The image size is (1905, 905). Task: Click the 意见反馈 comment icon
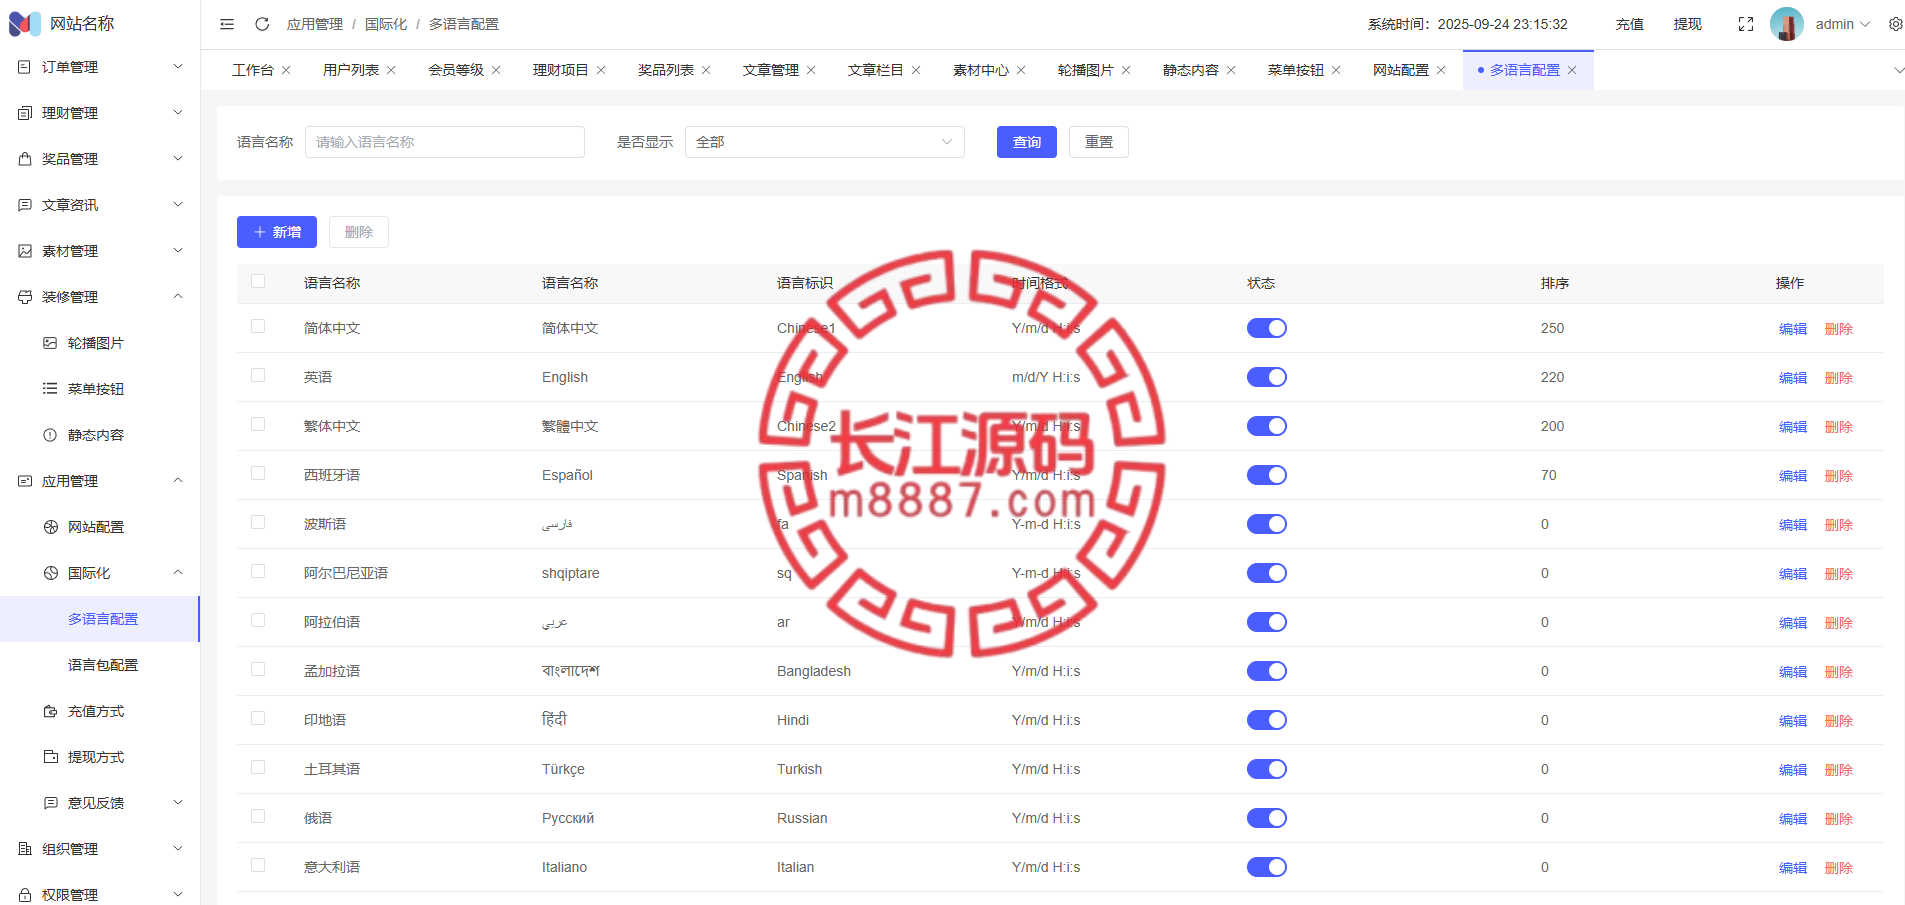click(x=50, y=803)
